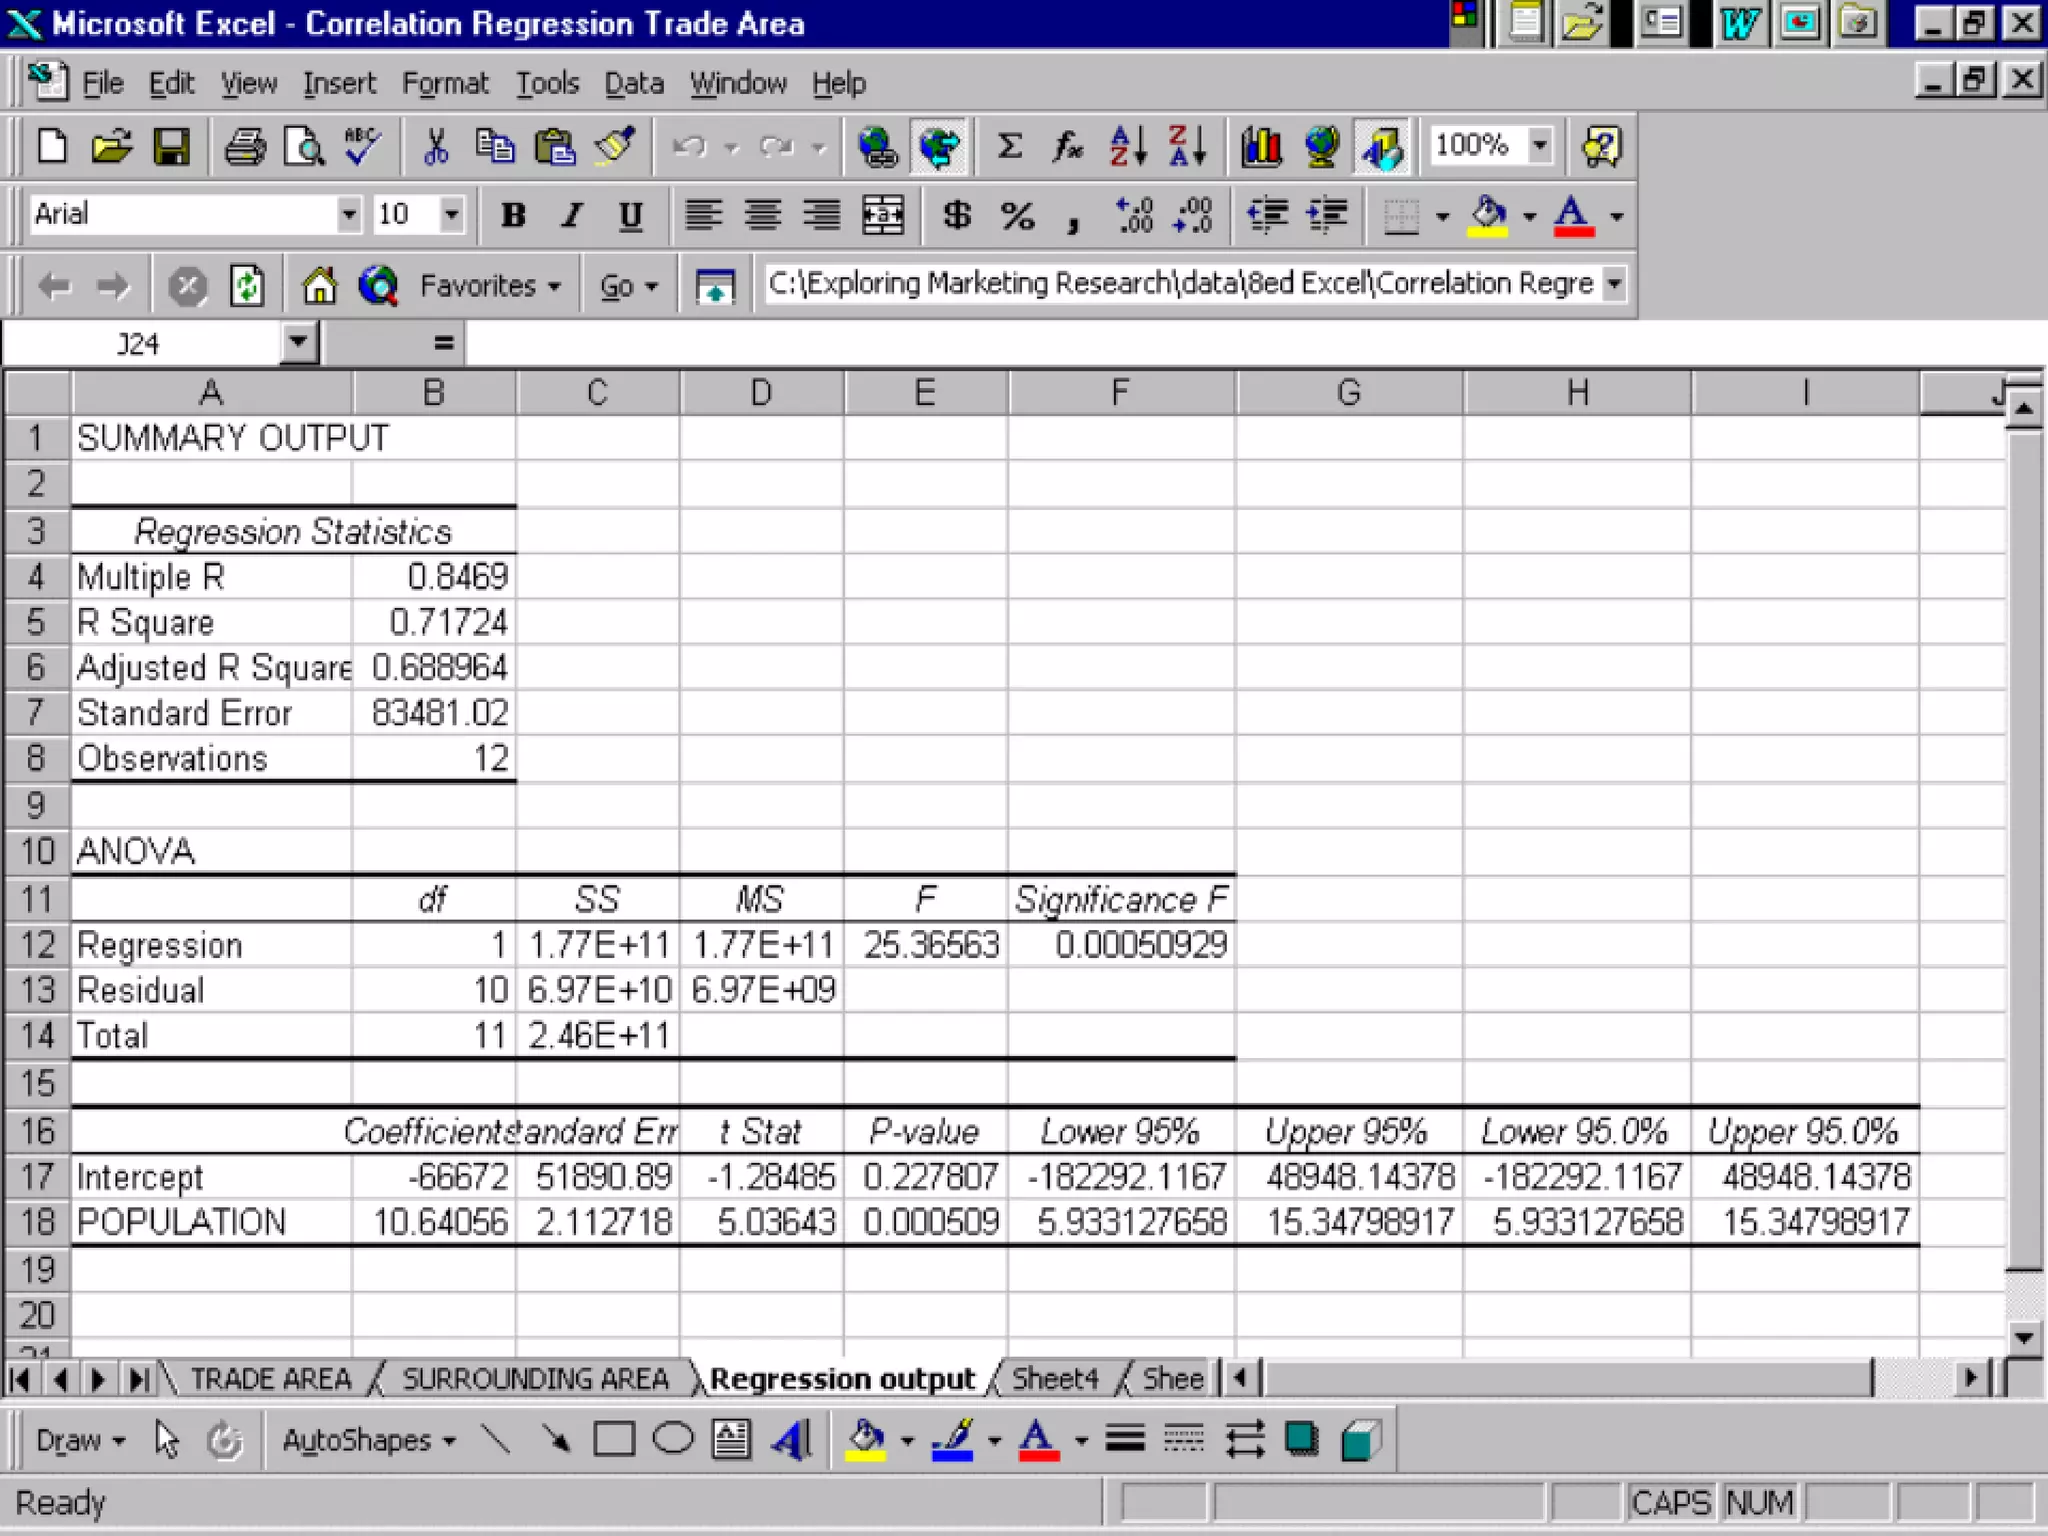Screen dimensions: 2048x1536
Task: Click the Insert Hyperlink globe icon
Action: [x=877, y=147]
